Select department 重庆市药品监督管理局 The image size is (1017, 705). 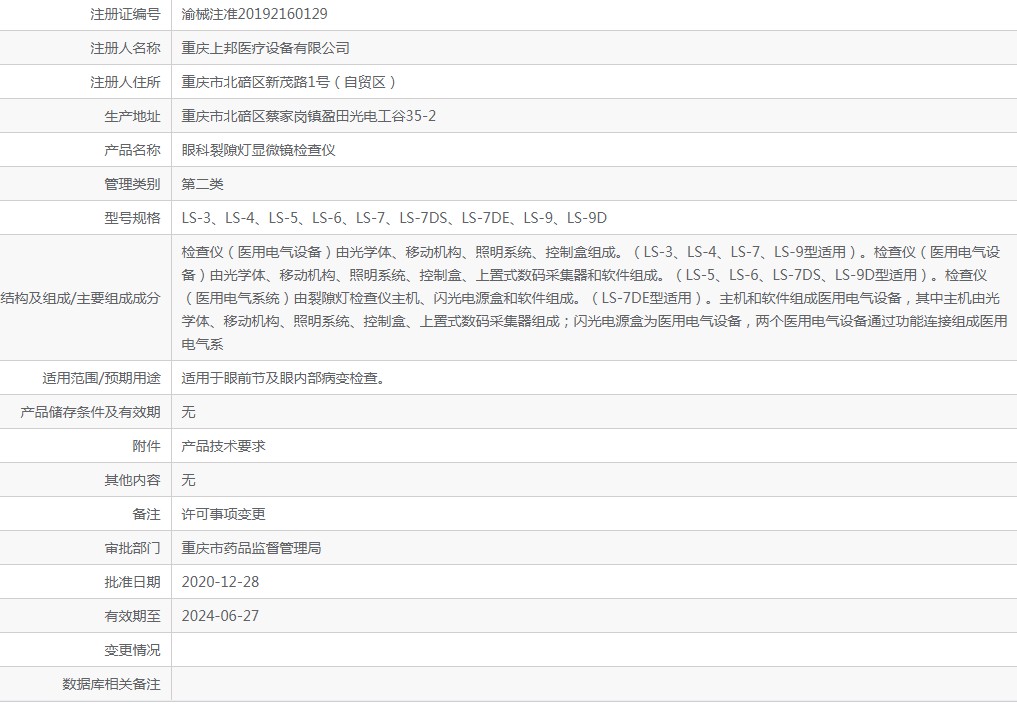point(251,548)
